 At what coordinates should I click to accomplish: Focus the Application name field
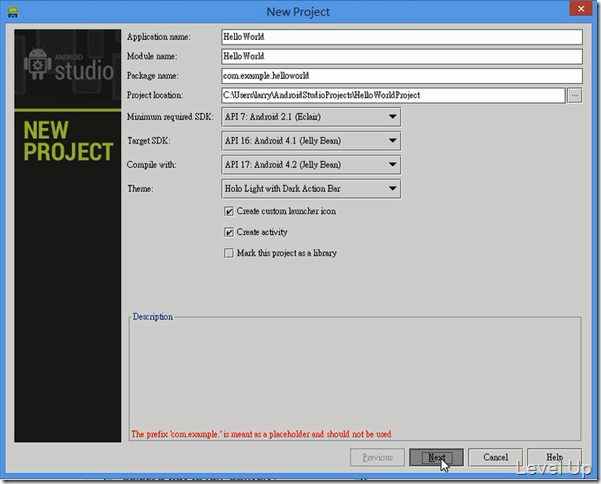pyautogui.click(x=402, y=37)
